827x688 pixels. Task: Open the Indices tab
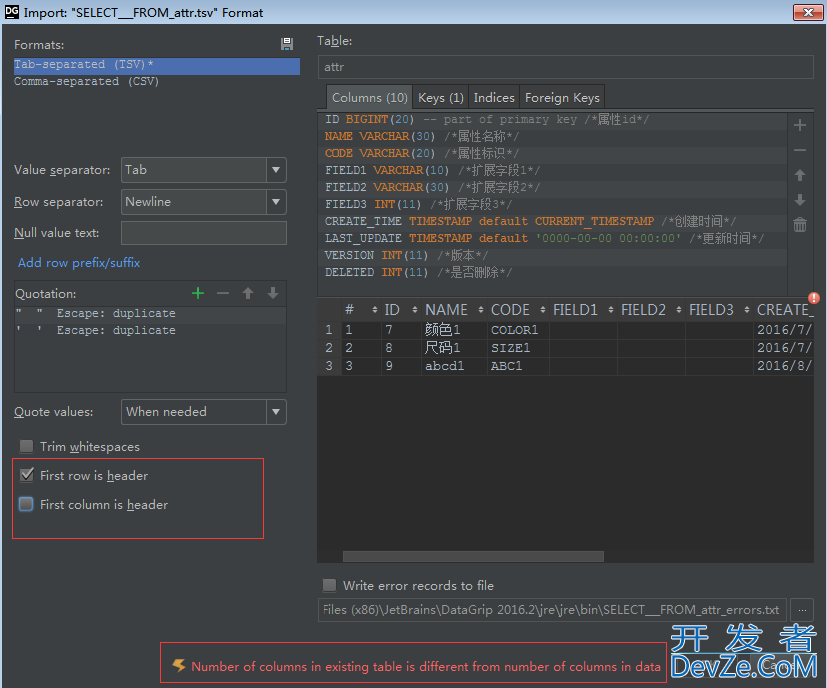[x=494, y=98]
